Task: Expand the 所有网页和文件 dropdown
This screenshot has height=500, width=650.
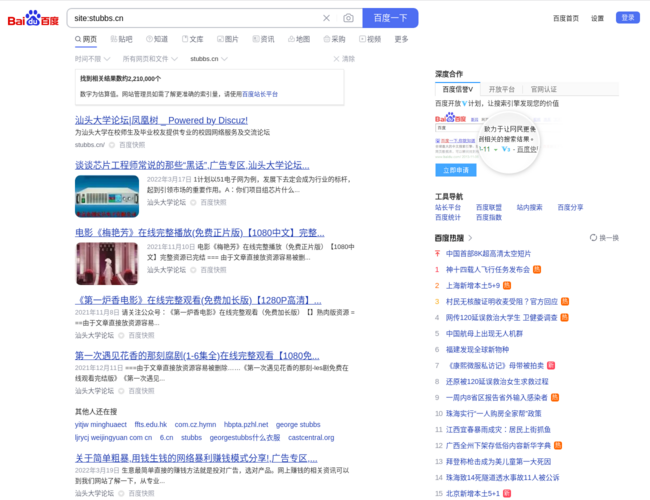Action: pyautogui.click(x=150, y=59)
